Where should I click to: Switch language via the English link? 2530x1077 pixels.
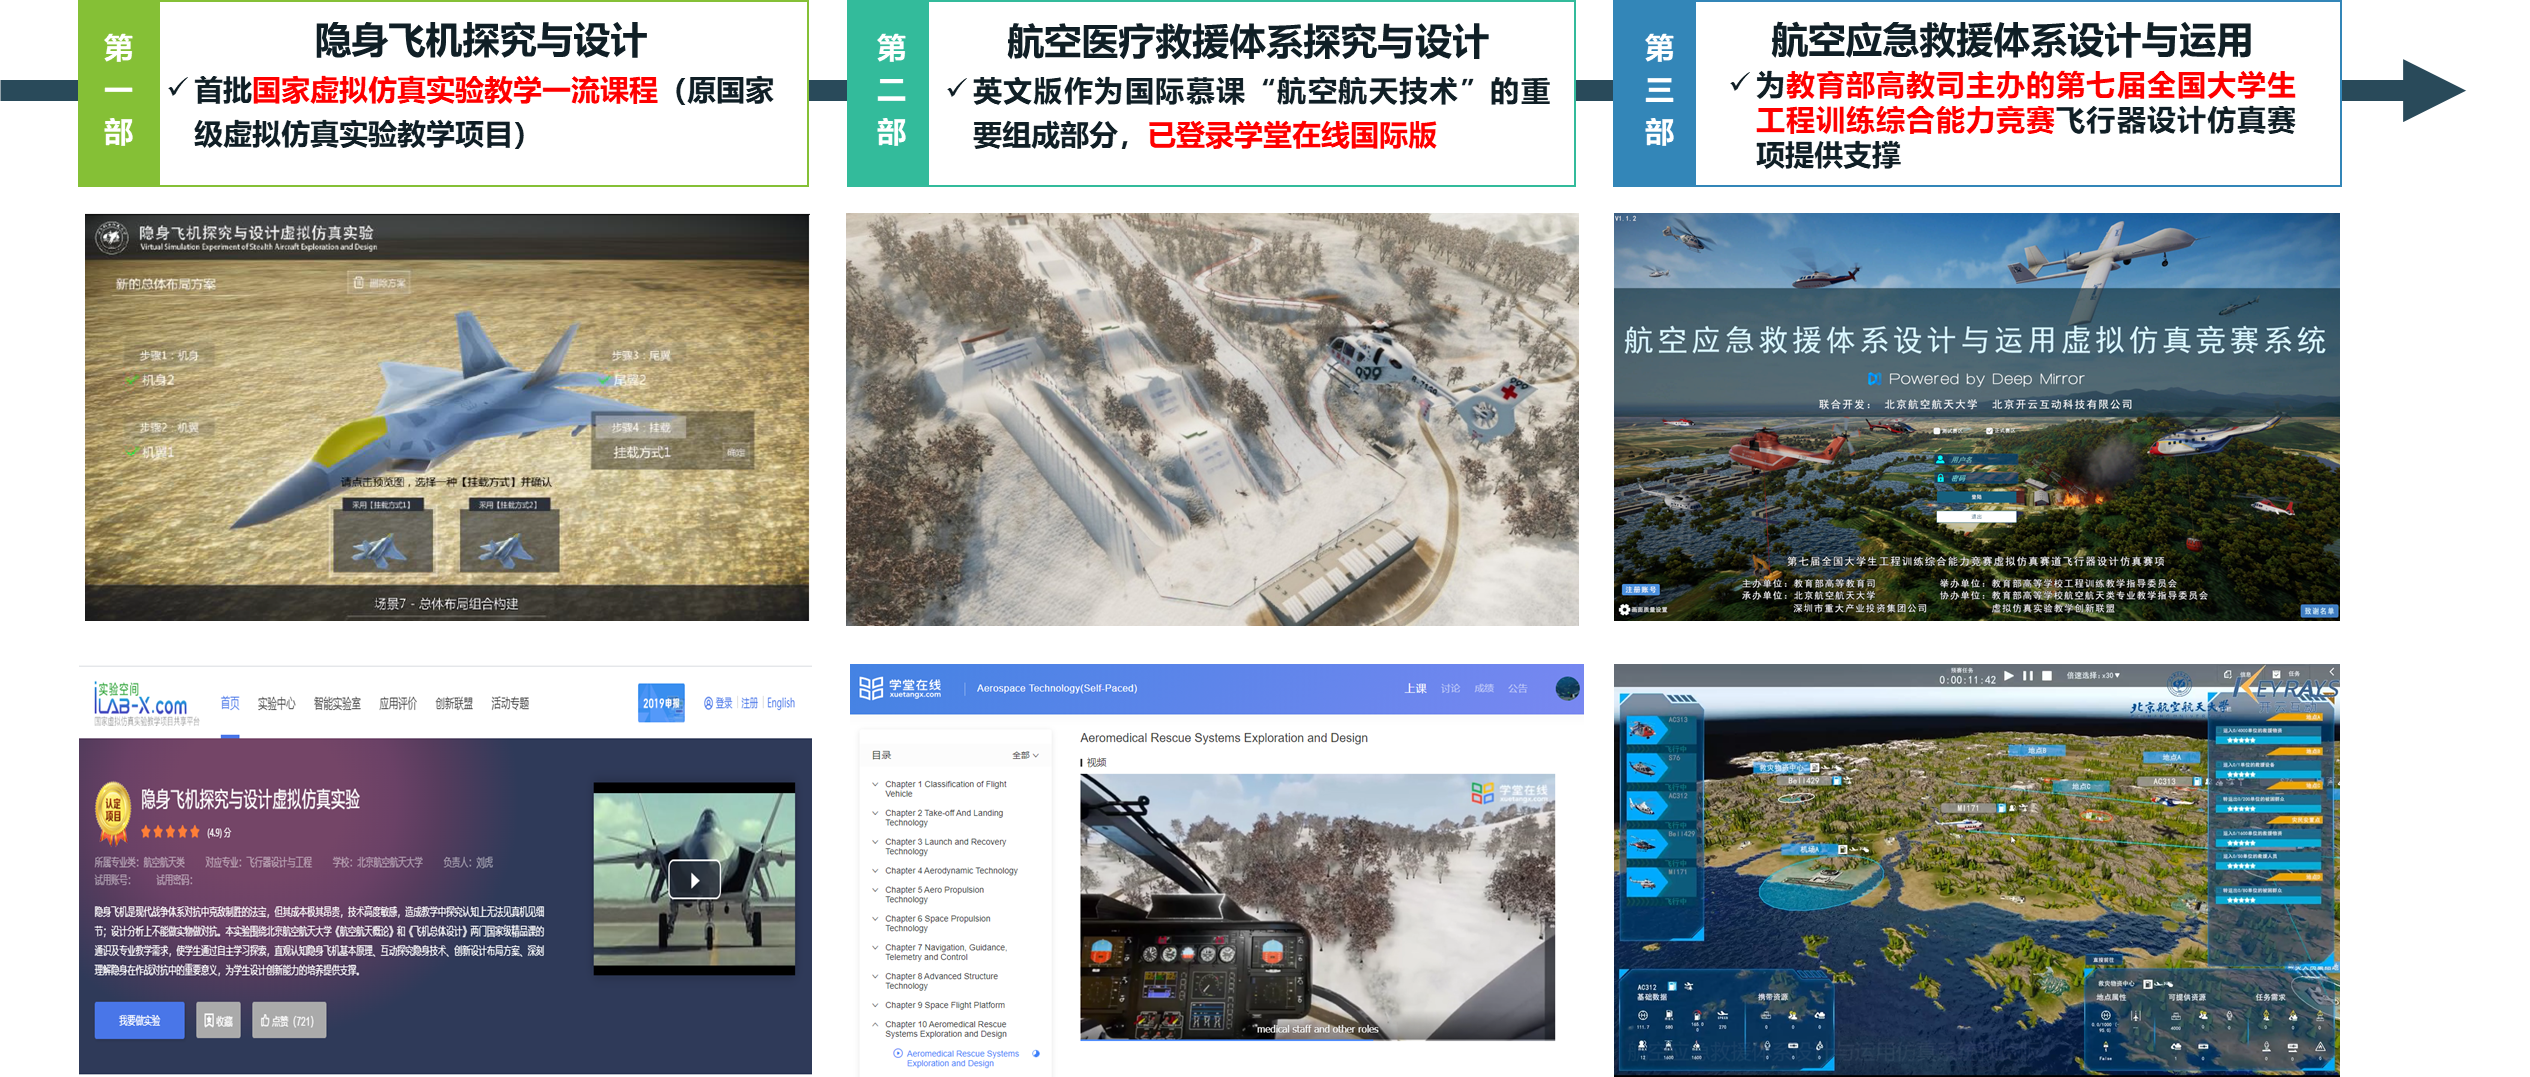[781, 703]
